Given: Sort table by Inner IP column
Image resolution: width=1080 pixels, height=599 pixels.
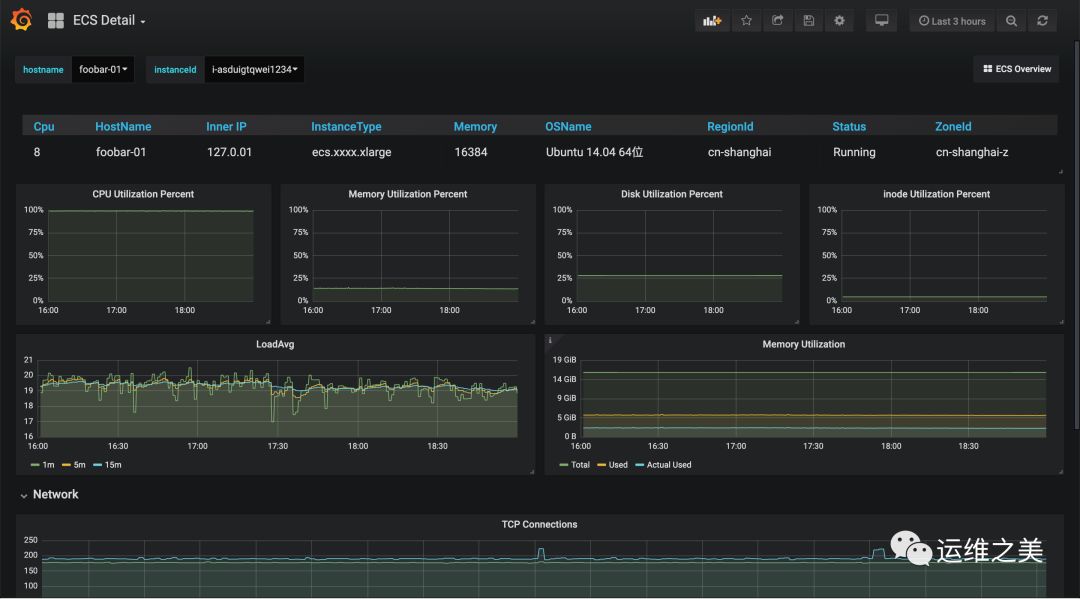Looking at the screenshot, I should [226, 127].
